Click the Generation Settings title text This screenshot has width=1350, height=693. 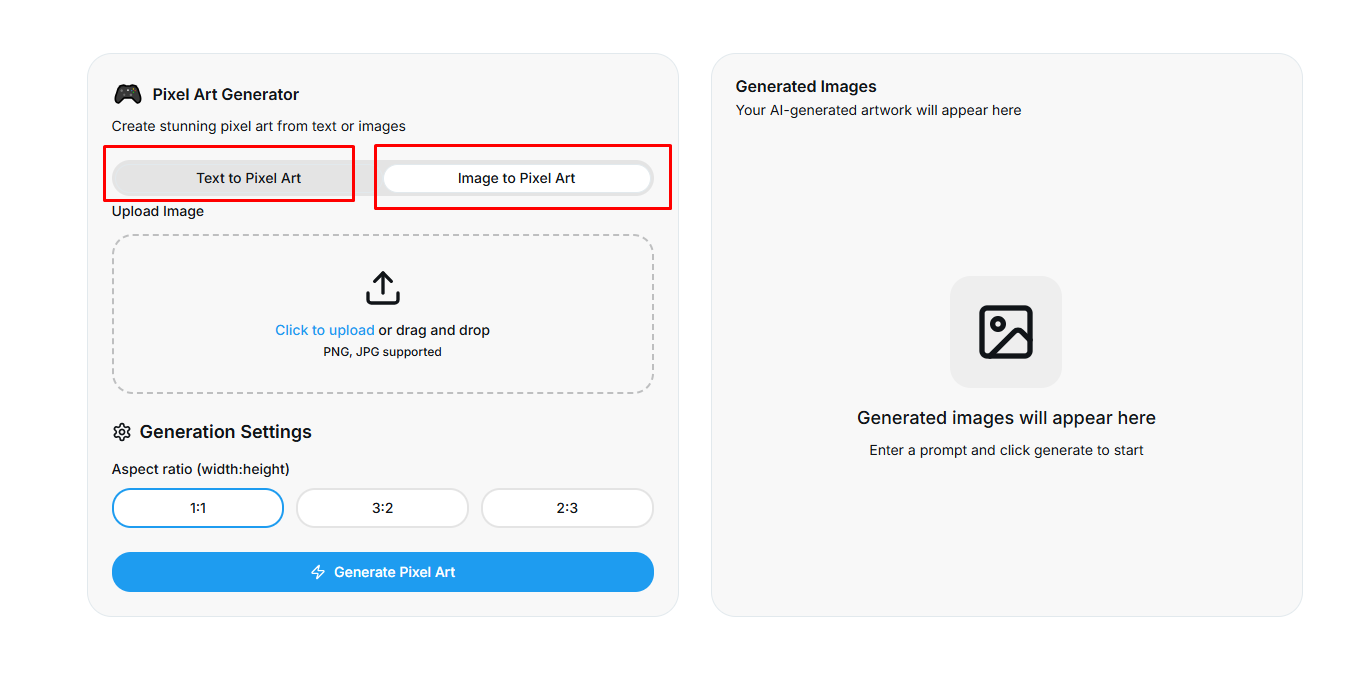click(x=226, y=432)
